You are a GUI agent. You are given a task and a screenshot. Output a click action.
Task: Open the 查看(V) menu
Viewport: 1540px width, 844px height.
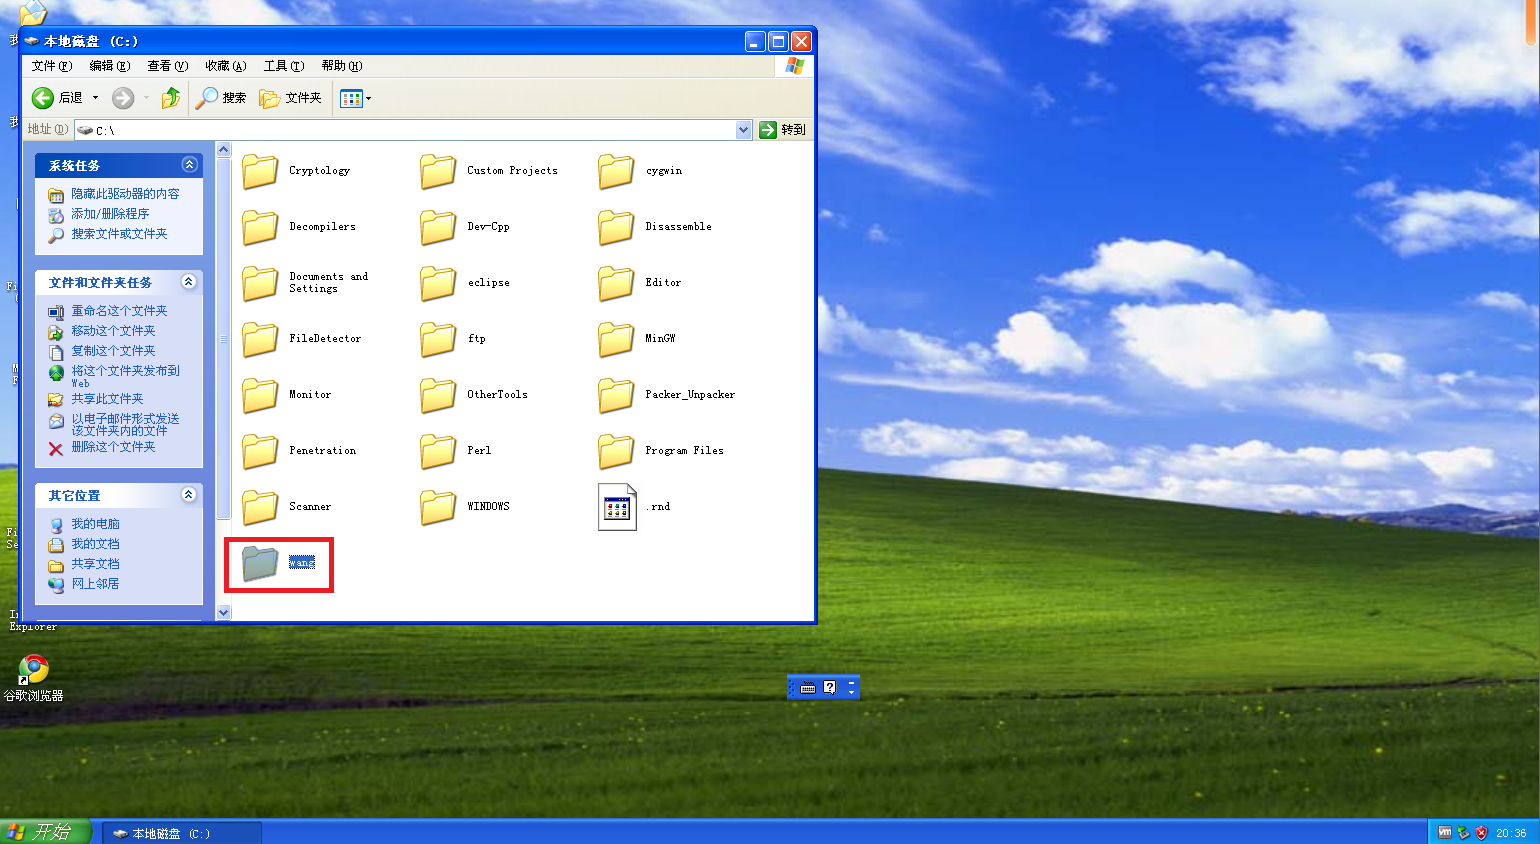(x=167, y=66)
